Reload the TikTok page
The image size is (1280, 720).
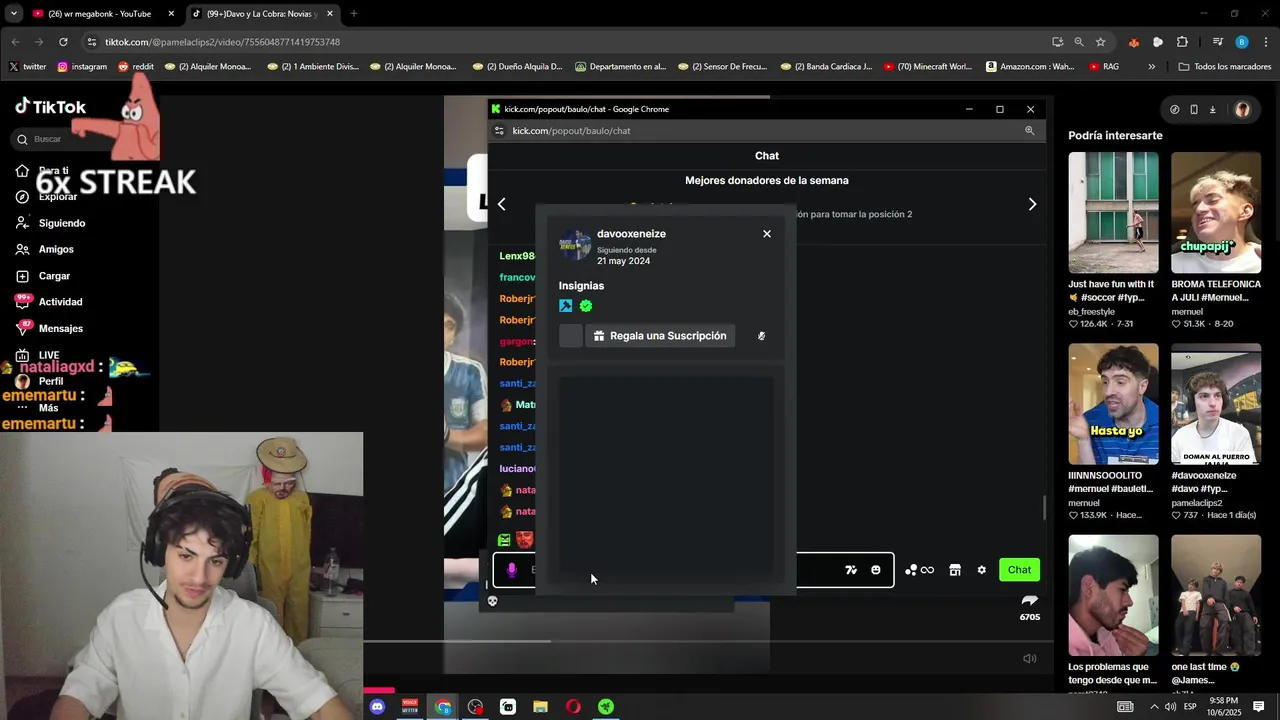(63, 42)
